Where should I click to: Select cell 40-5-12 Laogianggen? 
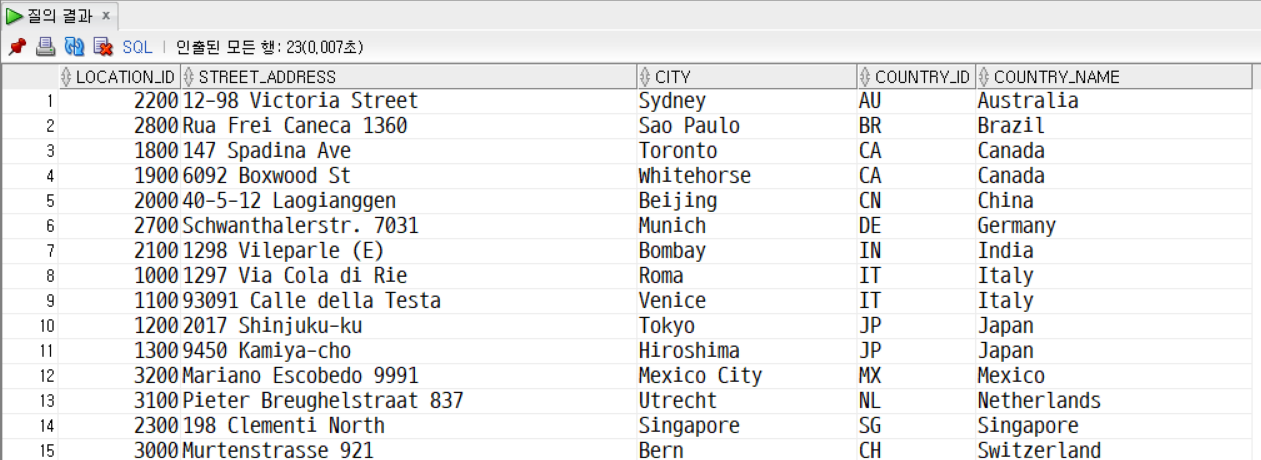coord(408,201)
